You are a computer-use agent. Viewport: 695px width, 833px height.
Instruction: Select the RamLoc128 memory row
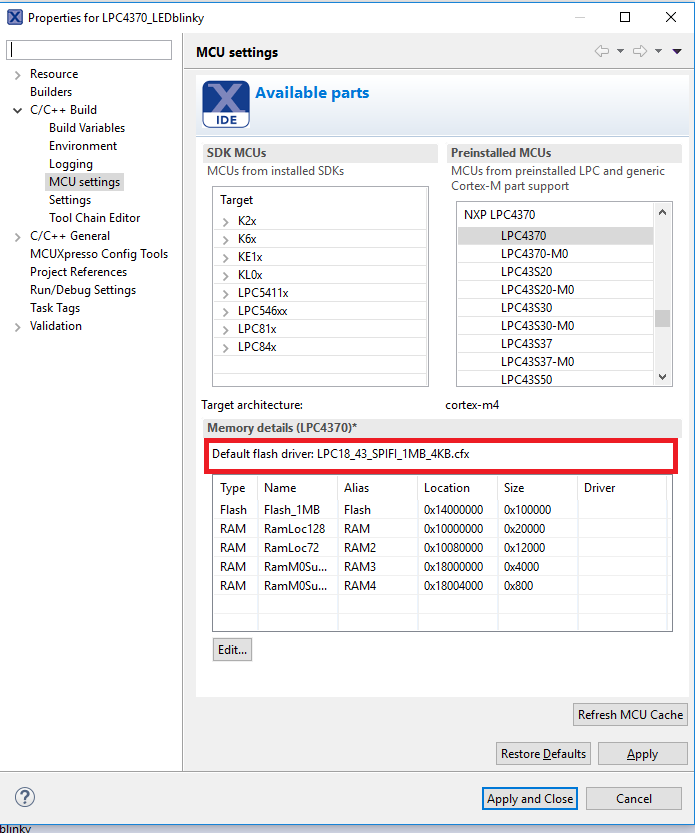[x=442, y=529]
